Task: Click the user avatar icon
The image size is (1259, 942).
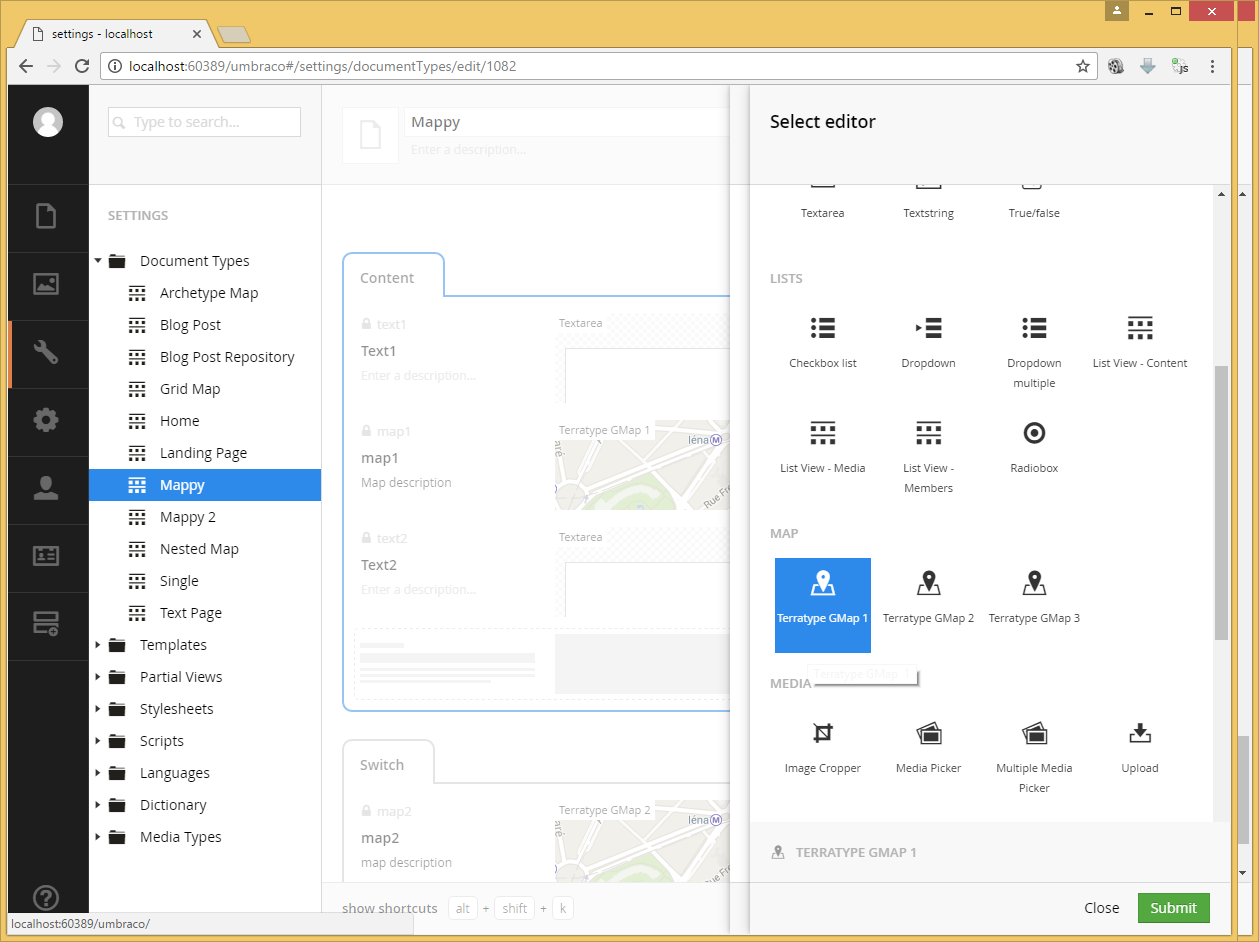Action: (x=48, y=122)
